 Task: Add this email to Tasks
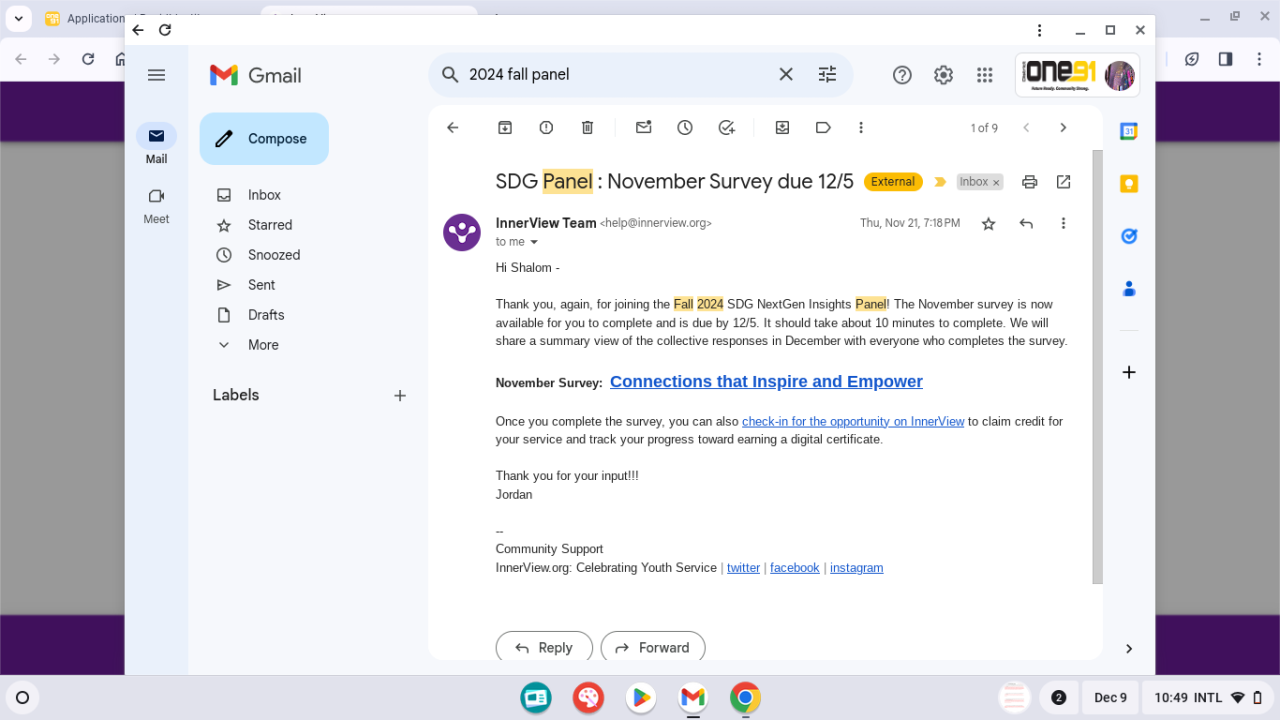pos(727,128)
